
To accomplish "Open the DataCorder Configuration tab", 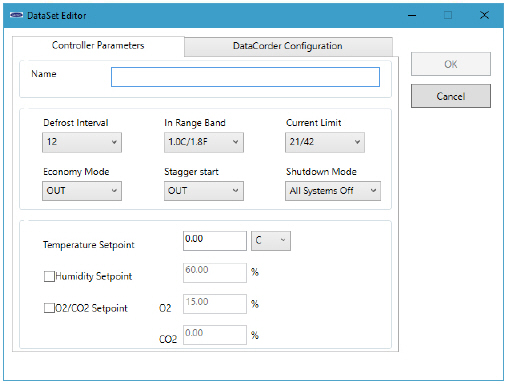I will click(288, 46).
